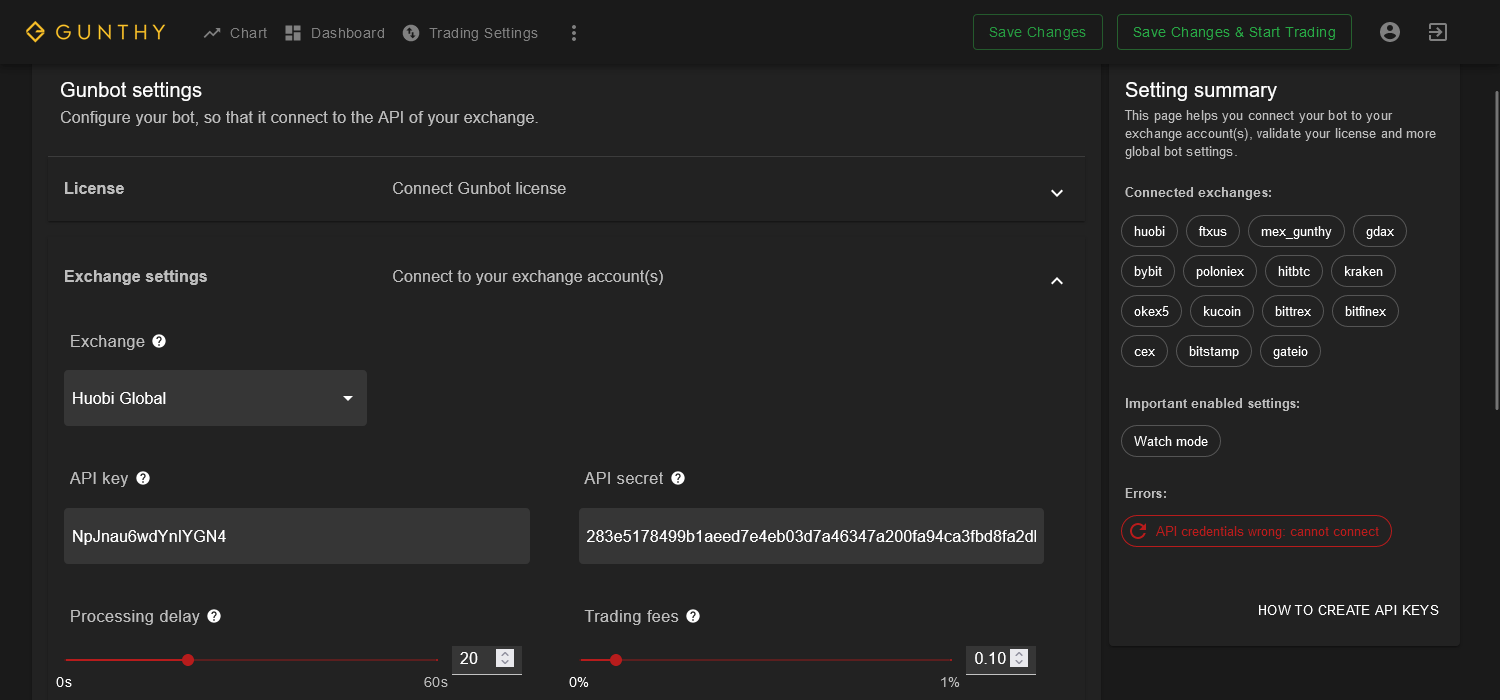Image resolution: width=1500 pixels, height=700 pixels.
Task: Click the refresh icon in error chip
Action: pos(1138,531)
